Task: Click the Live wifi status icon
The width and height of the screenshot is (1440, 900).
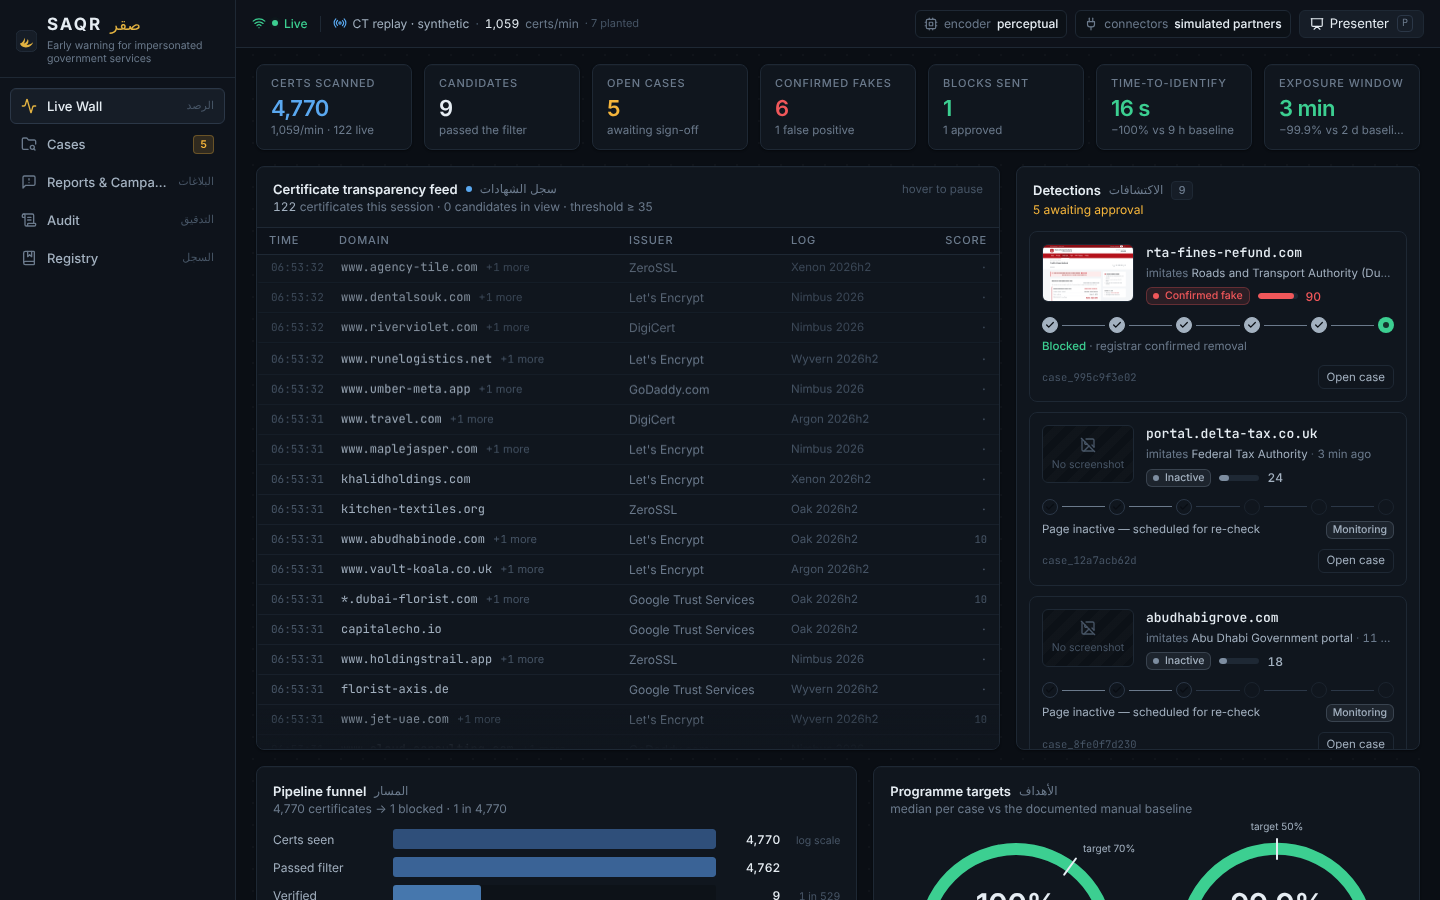Action: click(x=259, y=23)
